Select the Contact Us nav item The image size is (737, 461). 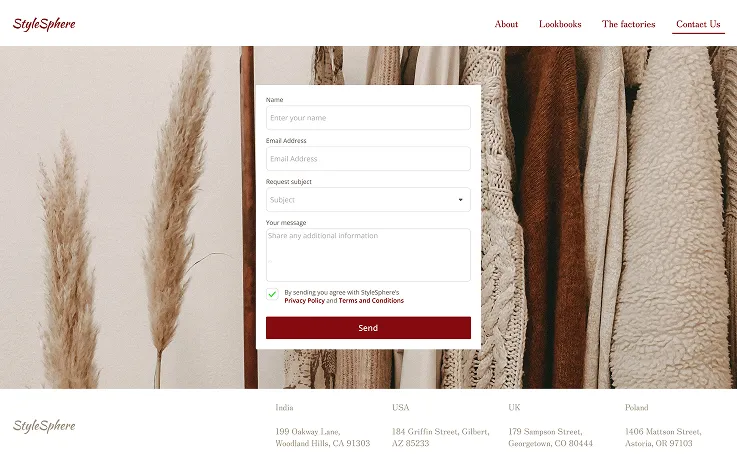tap(698, 24)
